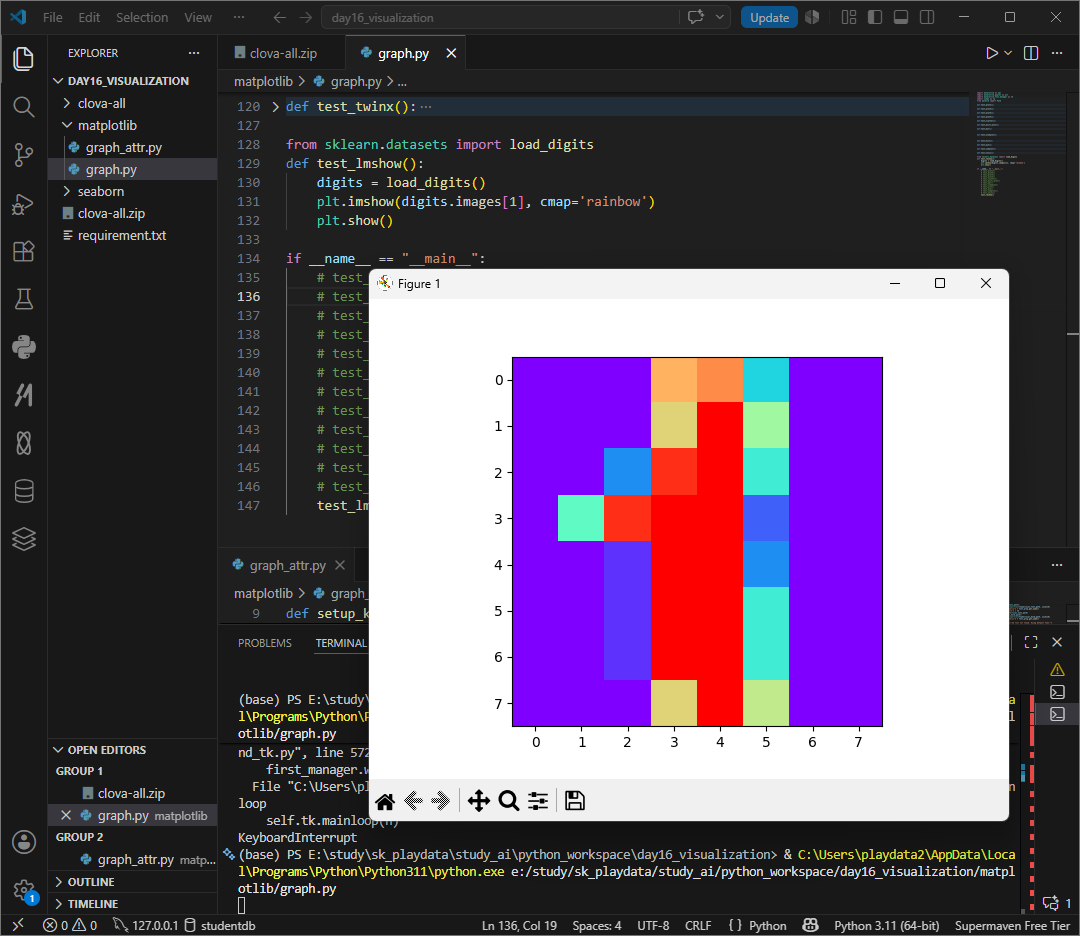Open Manage settings gear
Screen dimensions: 1080x936
pos(23,889)
